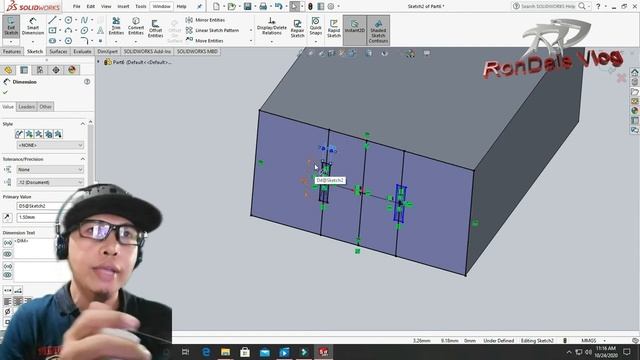Collapse the Tolerance/Precision section

(x=83, y=159)
